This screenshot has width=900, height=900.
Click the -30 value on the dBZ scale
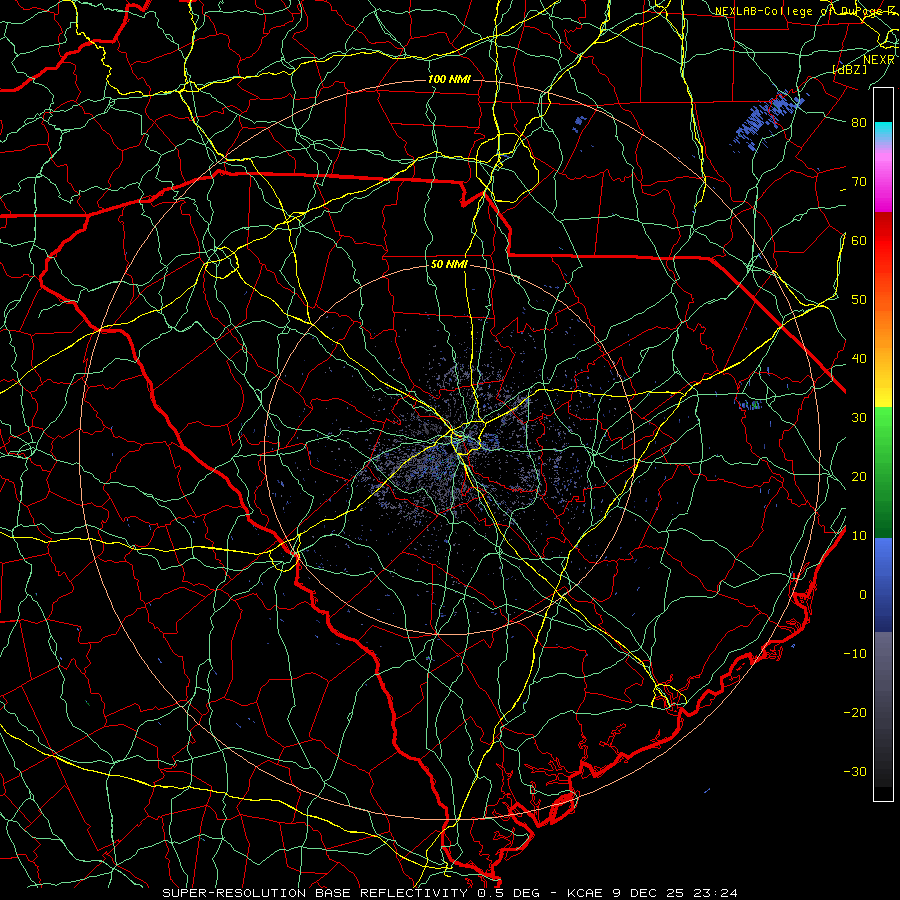[855, 772]
